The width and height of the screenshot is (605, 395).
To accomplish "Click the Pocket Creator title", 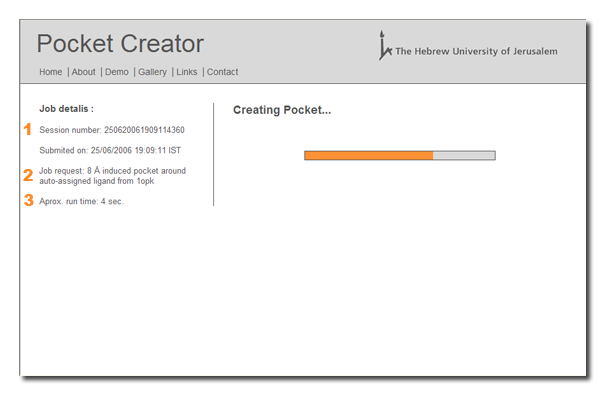I will [x=120, y=43].
